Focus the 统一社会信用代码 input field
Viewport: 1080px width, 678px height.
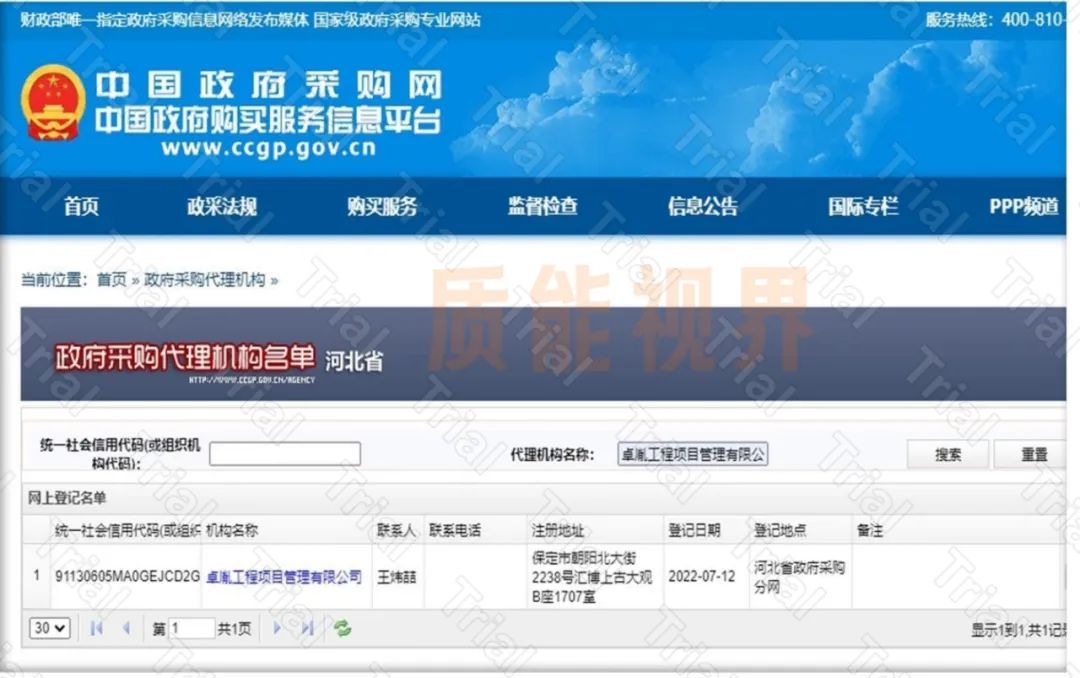[284, 454]
